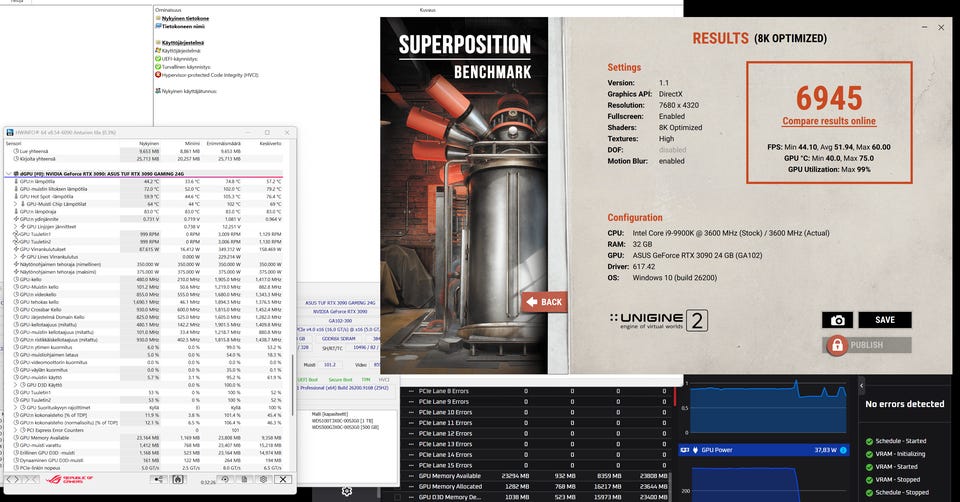Click the Unigine 2 engine logo
The height and width of the screenshot is (502, 960).
click(659, 320)
